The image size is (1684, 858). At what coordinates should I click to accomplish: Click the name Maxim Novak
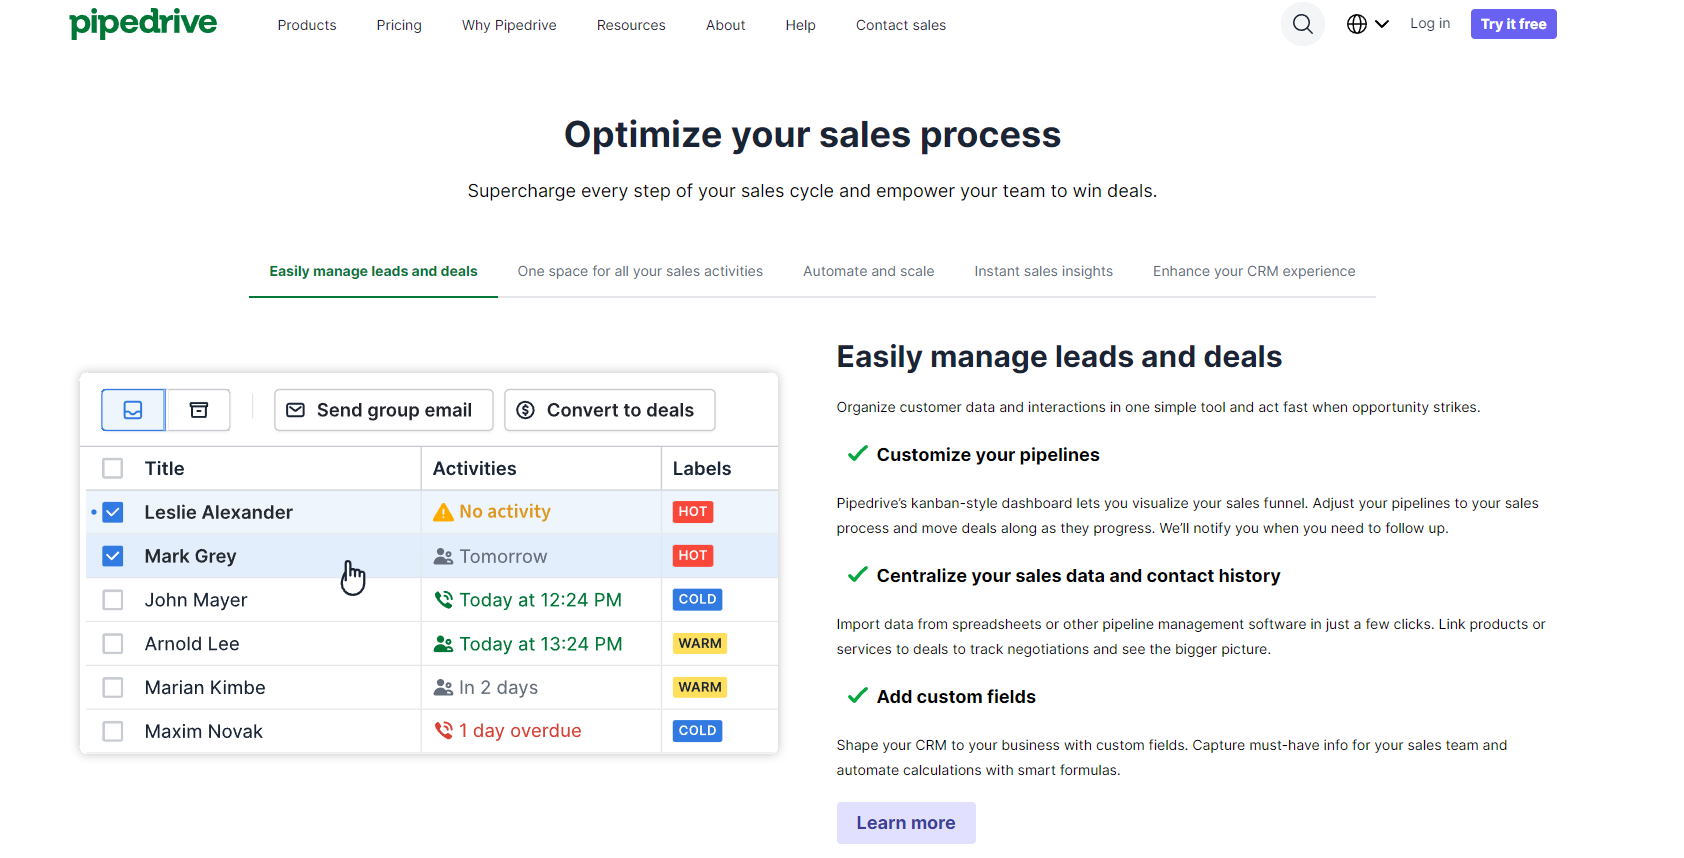204,732
